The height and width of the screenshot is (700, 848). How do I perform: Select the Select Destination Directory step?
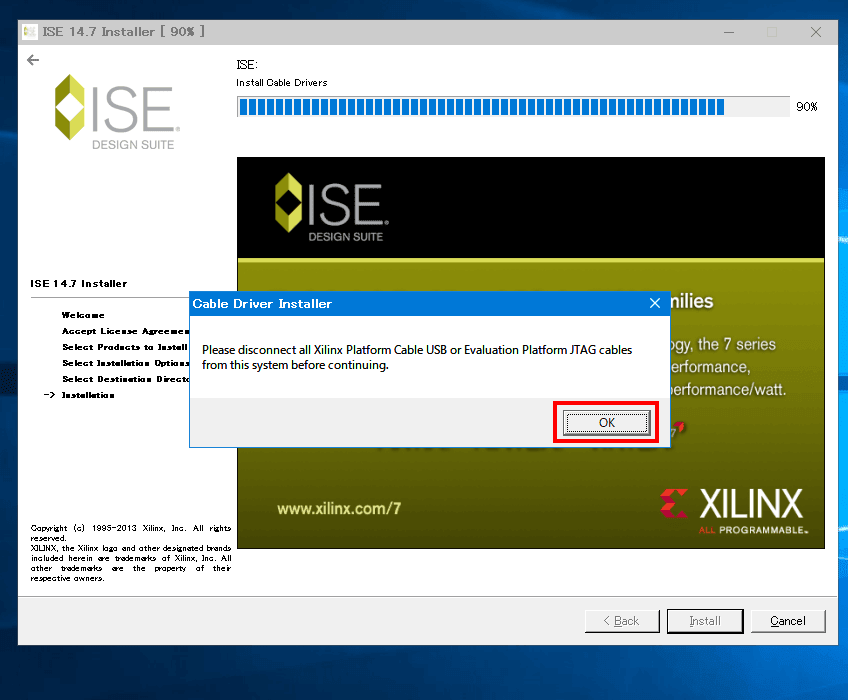coord(125,379)
